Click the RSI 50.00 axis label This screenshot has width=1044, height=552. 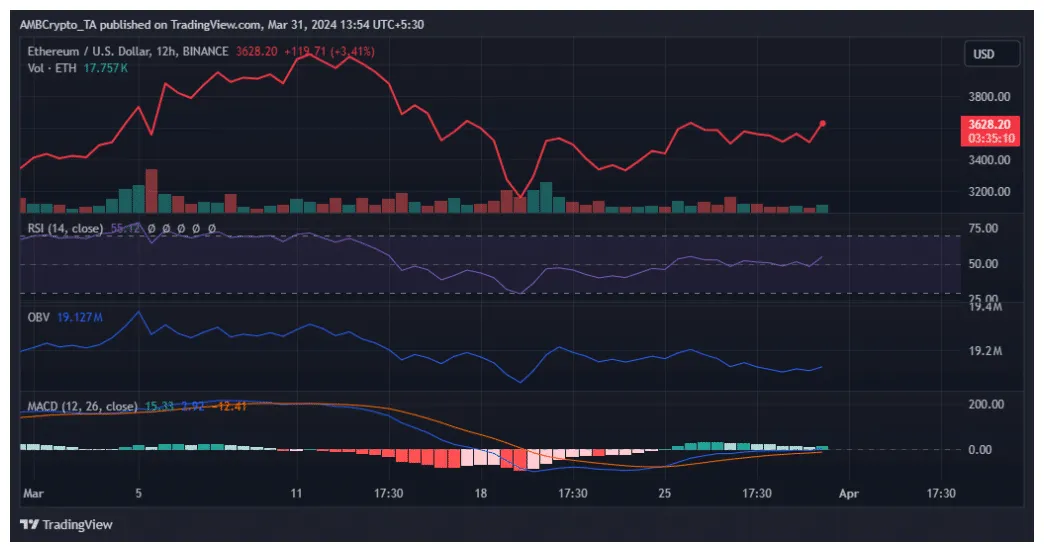[983, 264]
